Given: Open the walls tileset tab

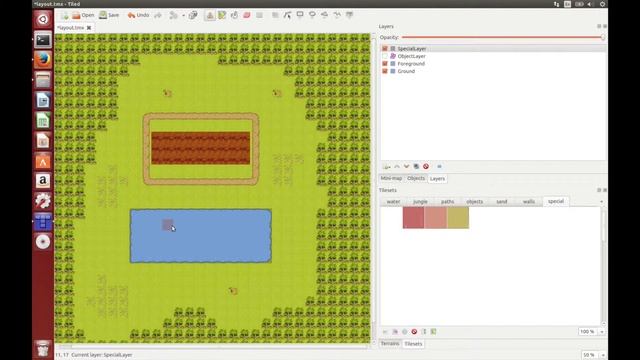Looking at the screenshot, I should pyautogui.click(x=529, y=202).
